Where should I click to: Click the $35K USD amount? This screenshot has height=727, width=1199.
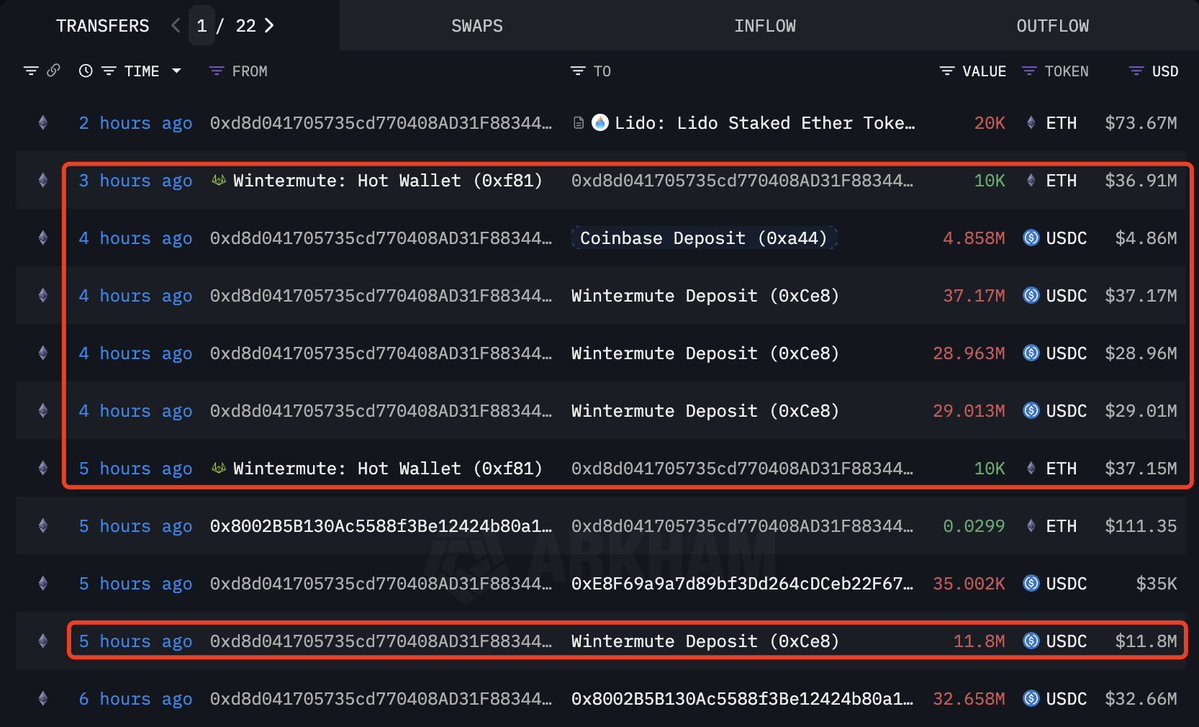click(x=1156, y=583)
